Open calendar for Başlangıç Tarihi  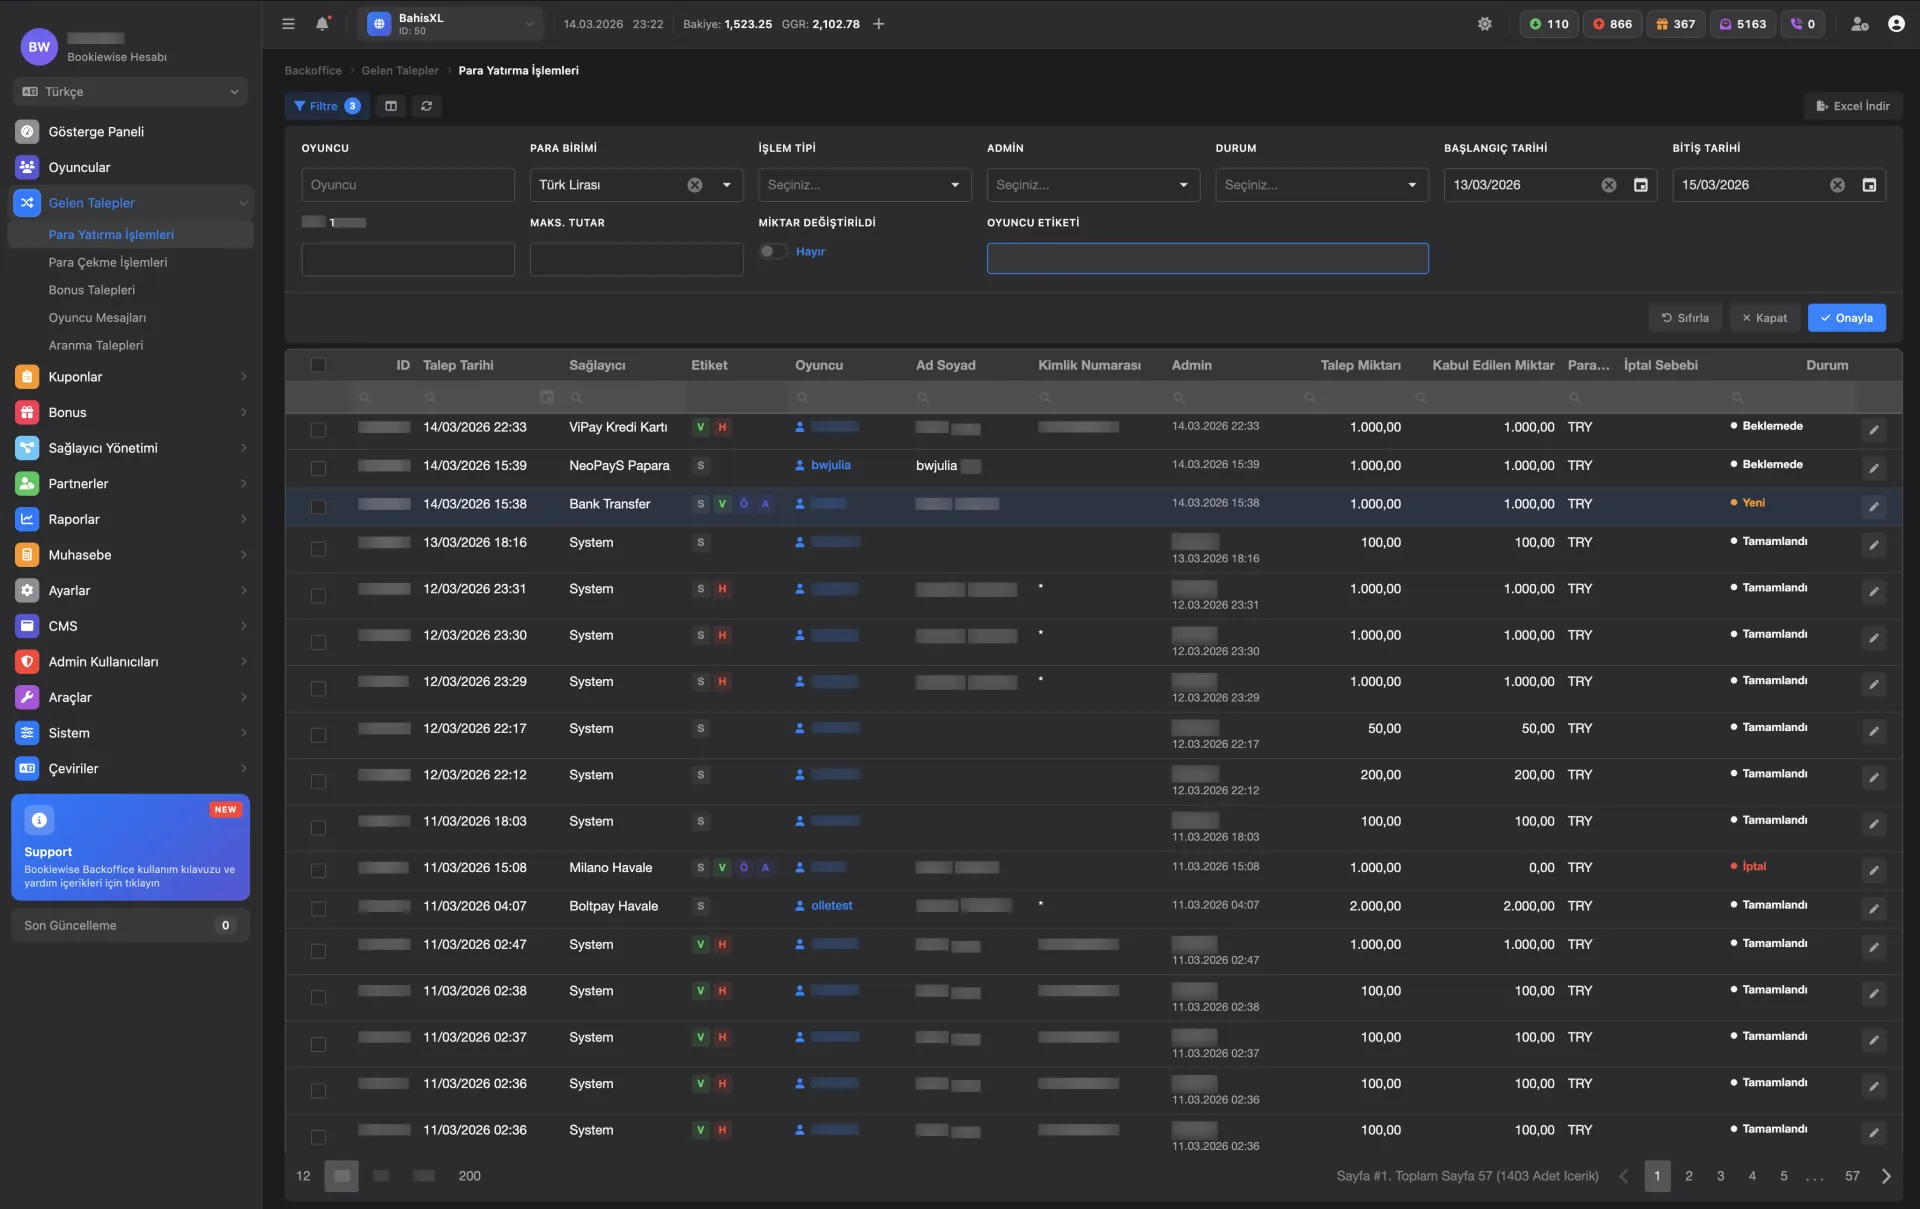(1640, 185)
